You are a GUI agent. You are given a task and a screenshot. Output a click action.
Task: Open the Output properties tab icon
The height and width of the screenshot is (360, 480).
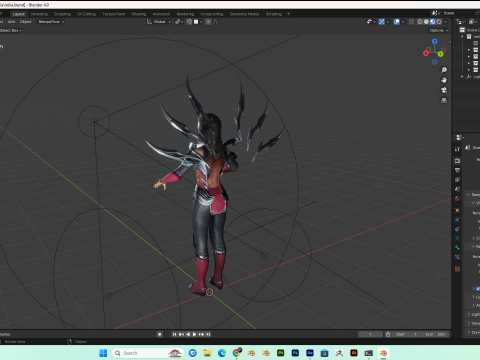[457, 170]
